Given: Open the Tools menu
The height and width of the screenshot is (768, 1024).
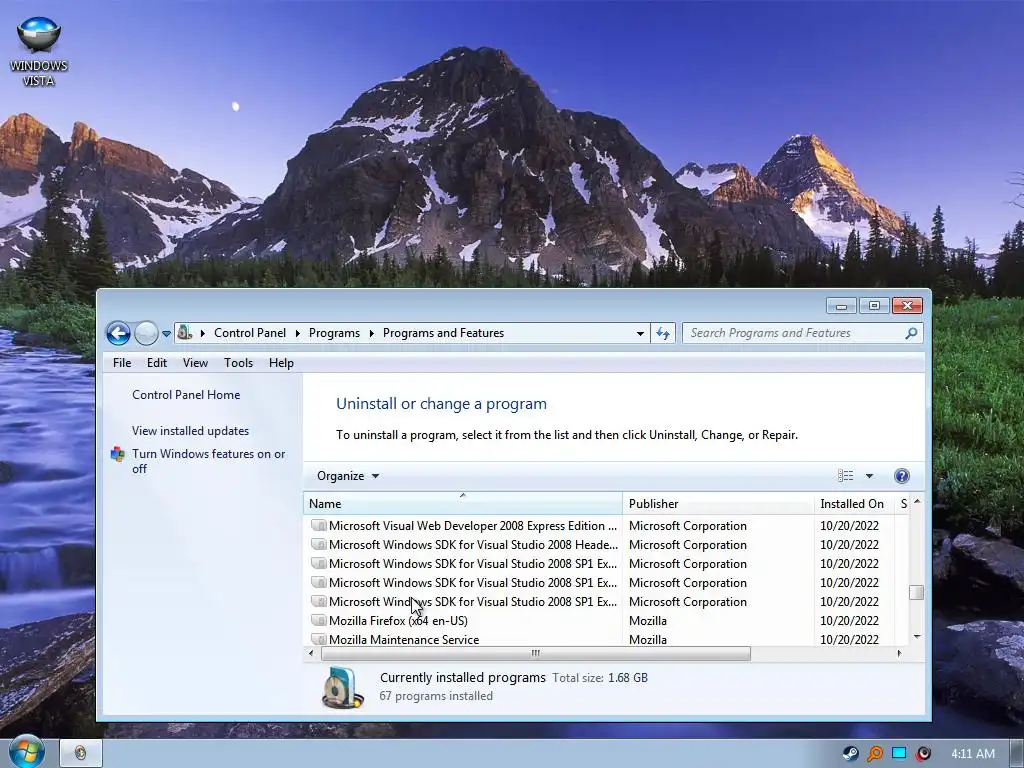Looking at the screenshot, I should click(x=238, y=363).
